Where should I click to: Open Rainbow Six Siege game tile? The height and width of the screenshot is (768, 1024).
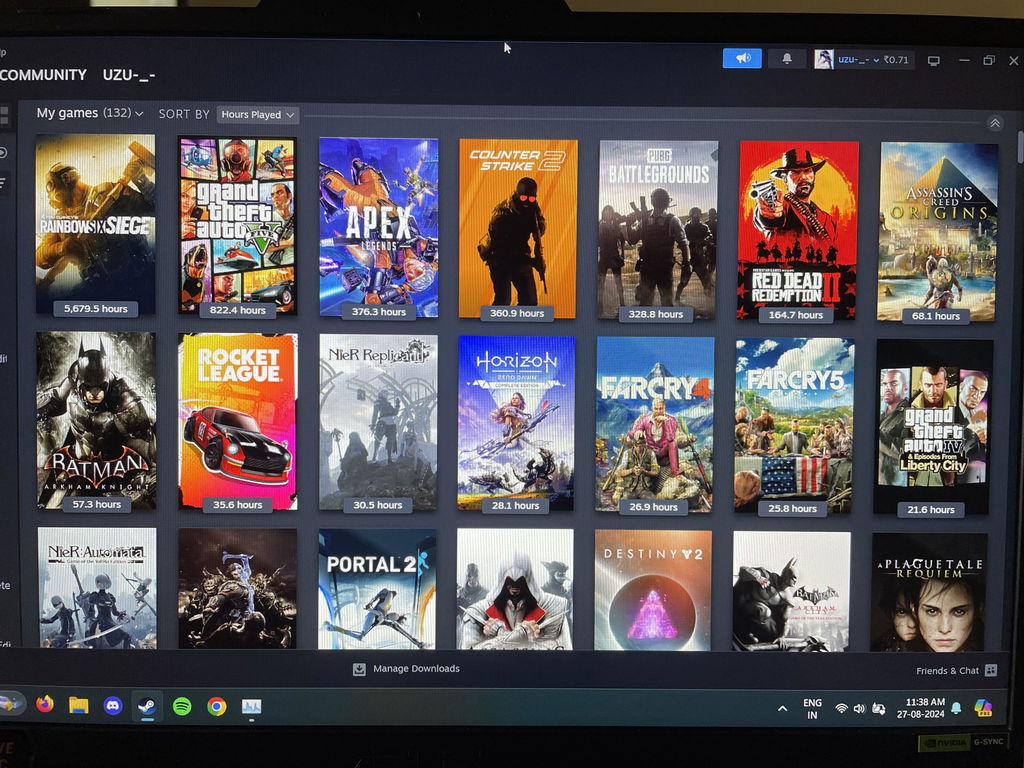point(95,224)
